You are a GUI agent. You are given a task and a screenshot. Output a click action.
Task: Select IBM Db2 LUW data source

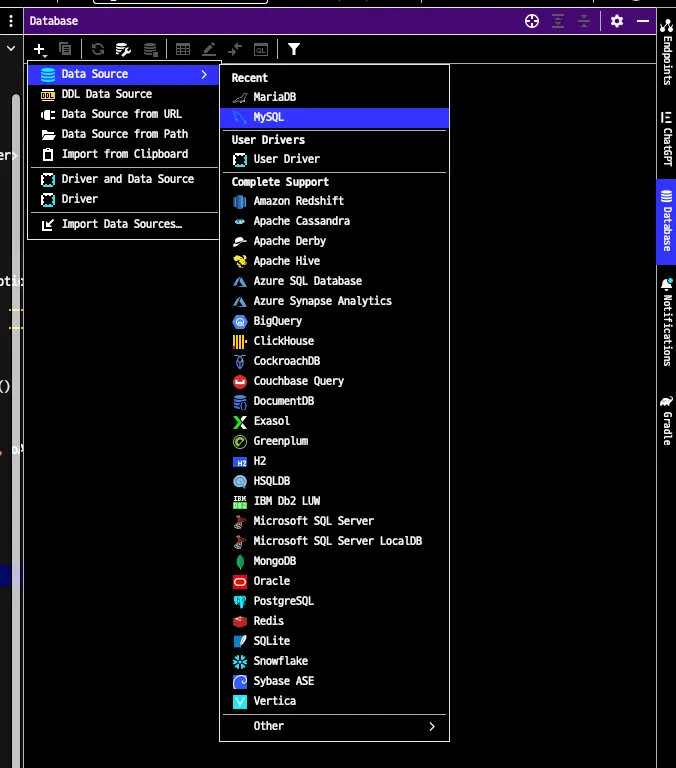coord(334,501)
